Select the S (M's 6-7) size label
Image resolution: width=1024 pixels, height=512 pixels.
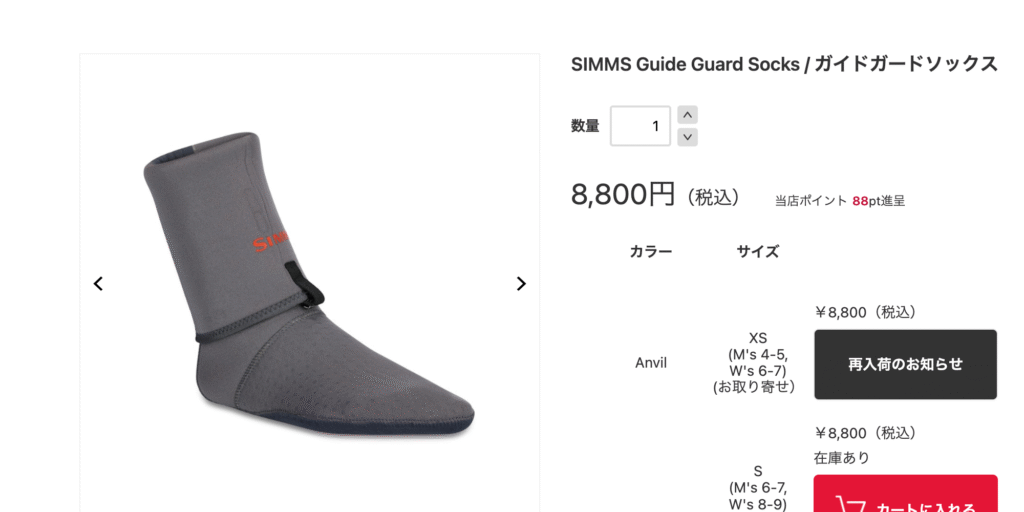758,488
